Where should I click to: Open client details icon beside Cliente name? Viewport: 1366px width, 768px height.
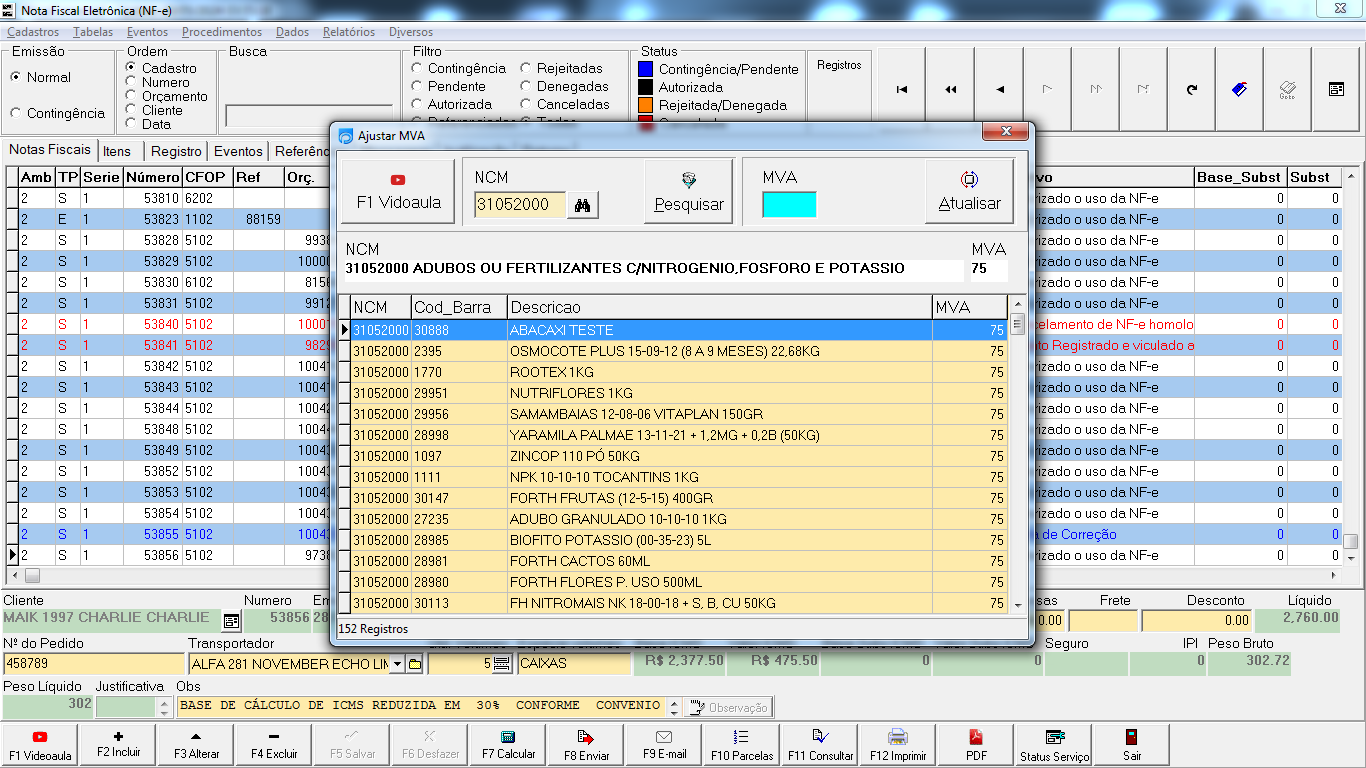[x=231, y=620]
